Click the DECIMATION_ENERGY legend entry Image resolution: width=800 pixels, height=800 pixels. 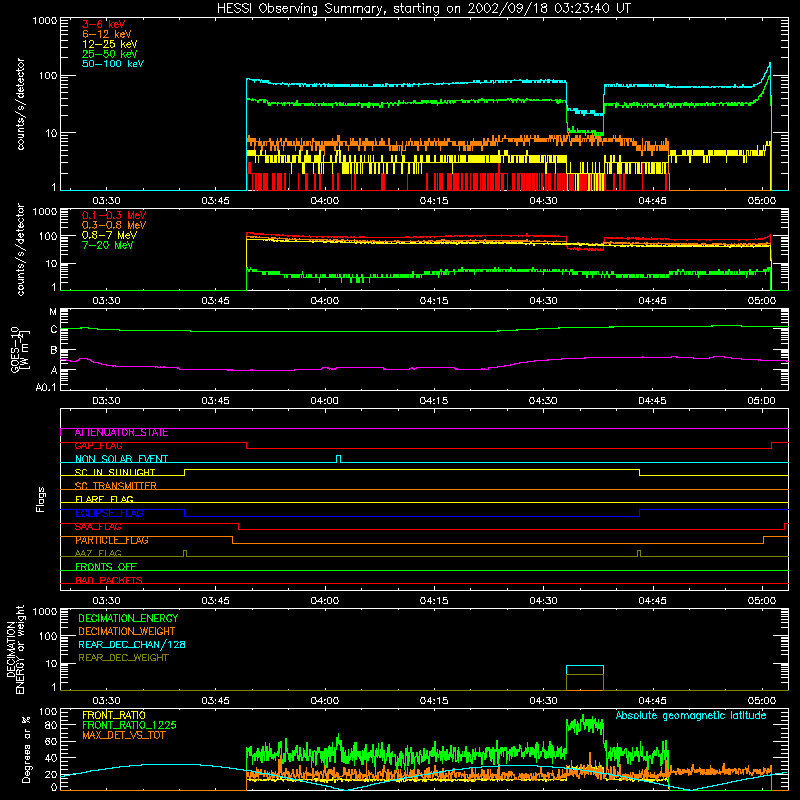[x=128, y=618]
